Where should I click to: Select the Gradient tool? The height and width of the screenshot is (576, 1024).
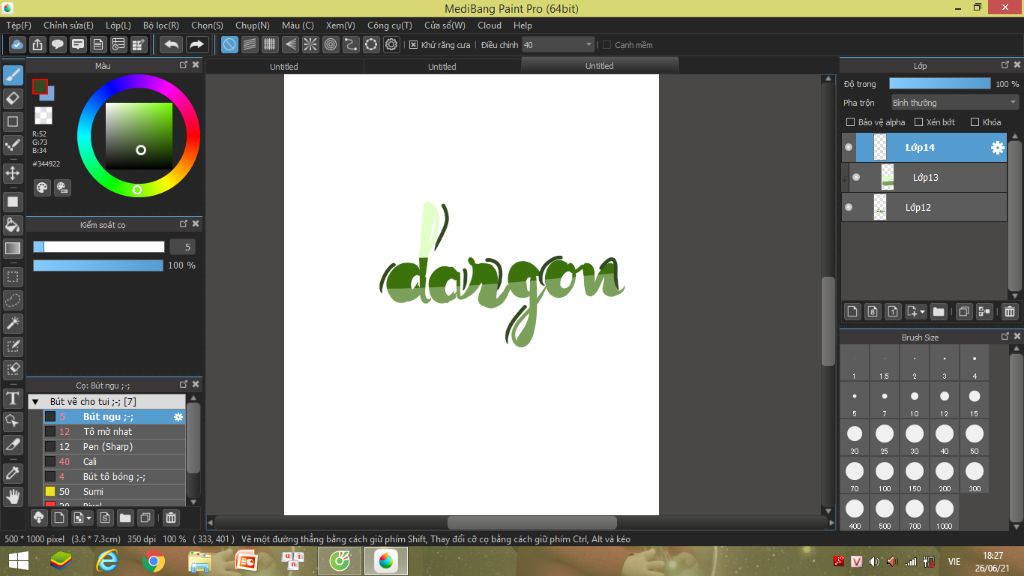[x=12, y=248]
